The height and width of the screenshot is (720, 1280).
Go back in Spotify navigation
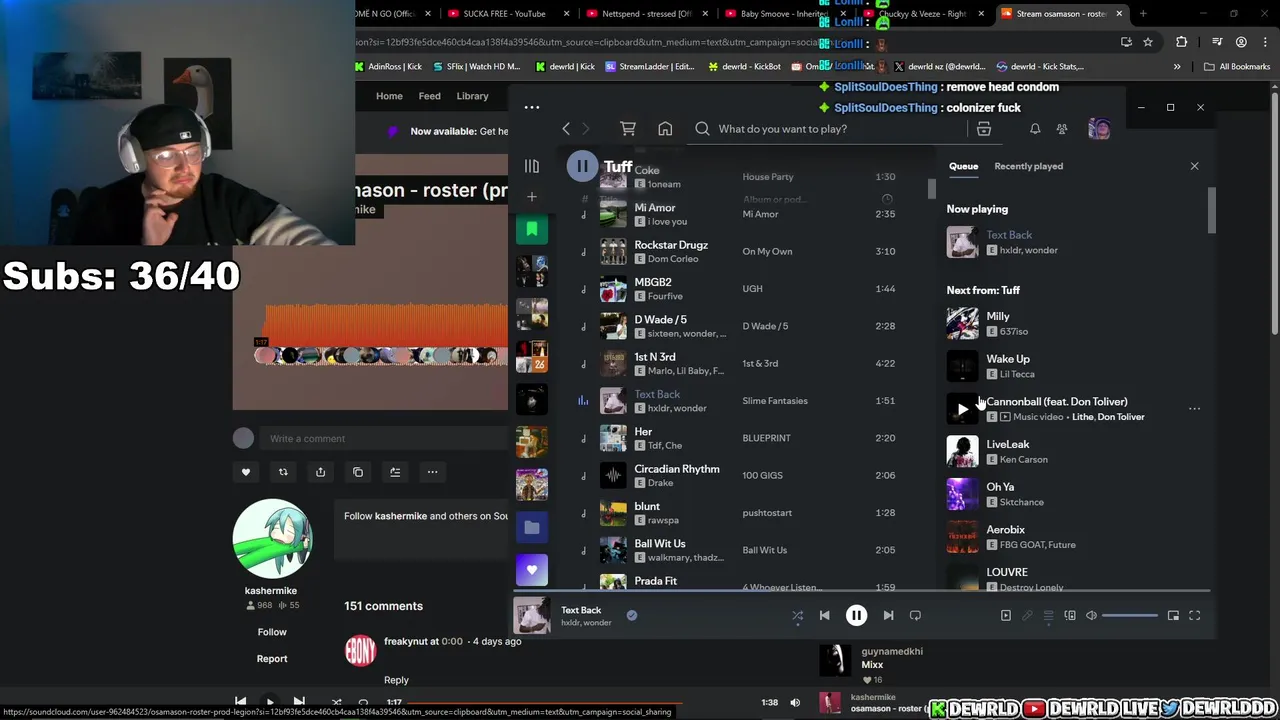(566, 129)
